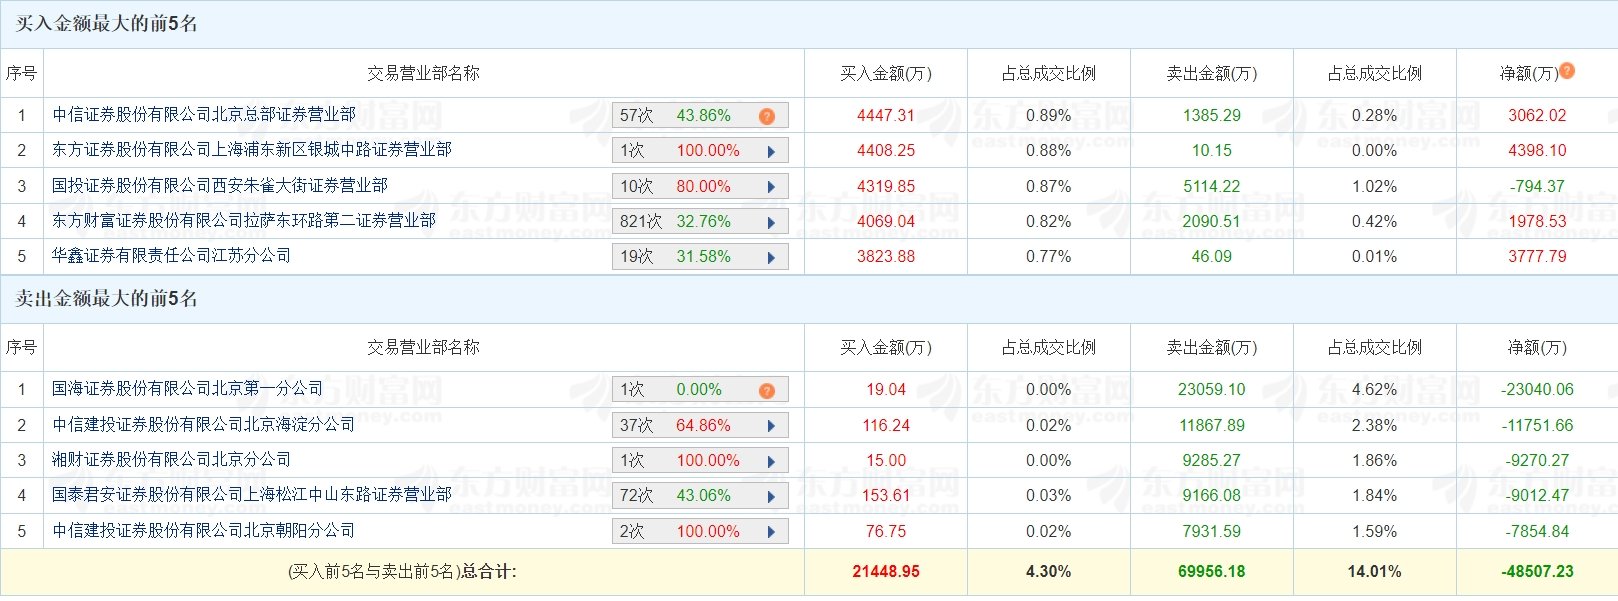Open 中信建投证券北京朝阳分公司 link
The width and height of the screenshot is (1618, 601).
pyautogui.click(x=204, y=531)
